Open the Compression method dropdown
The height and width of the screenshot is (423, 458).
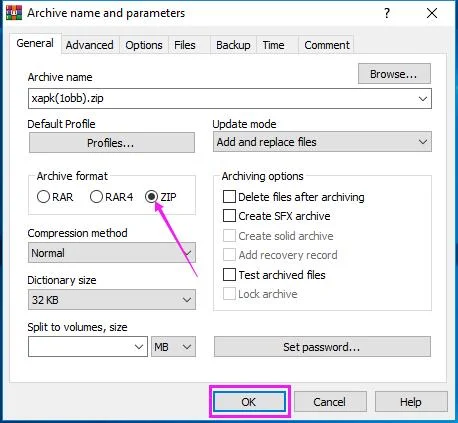pos(112,253)
